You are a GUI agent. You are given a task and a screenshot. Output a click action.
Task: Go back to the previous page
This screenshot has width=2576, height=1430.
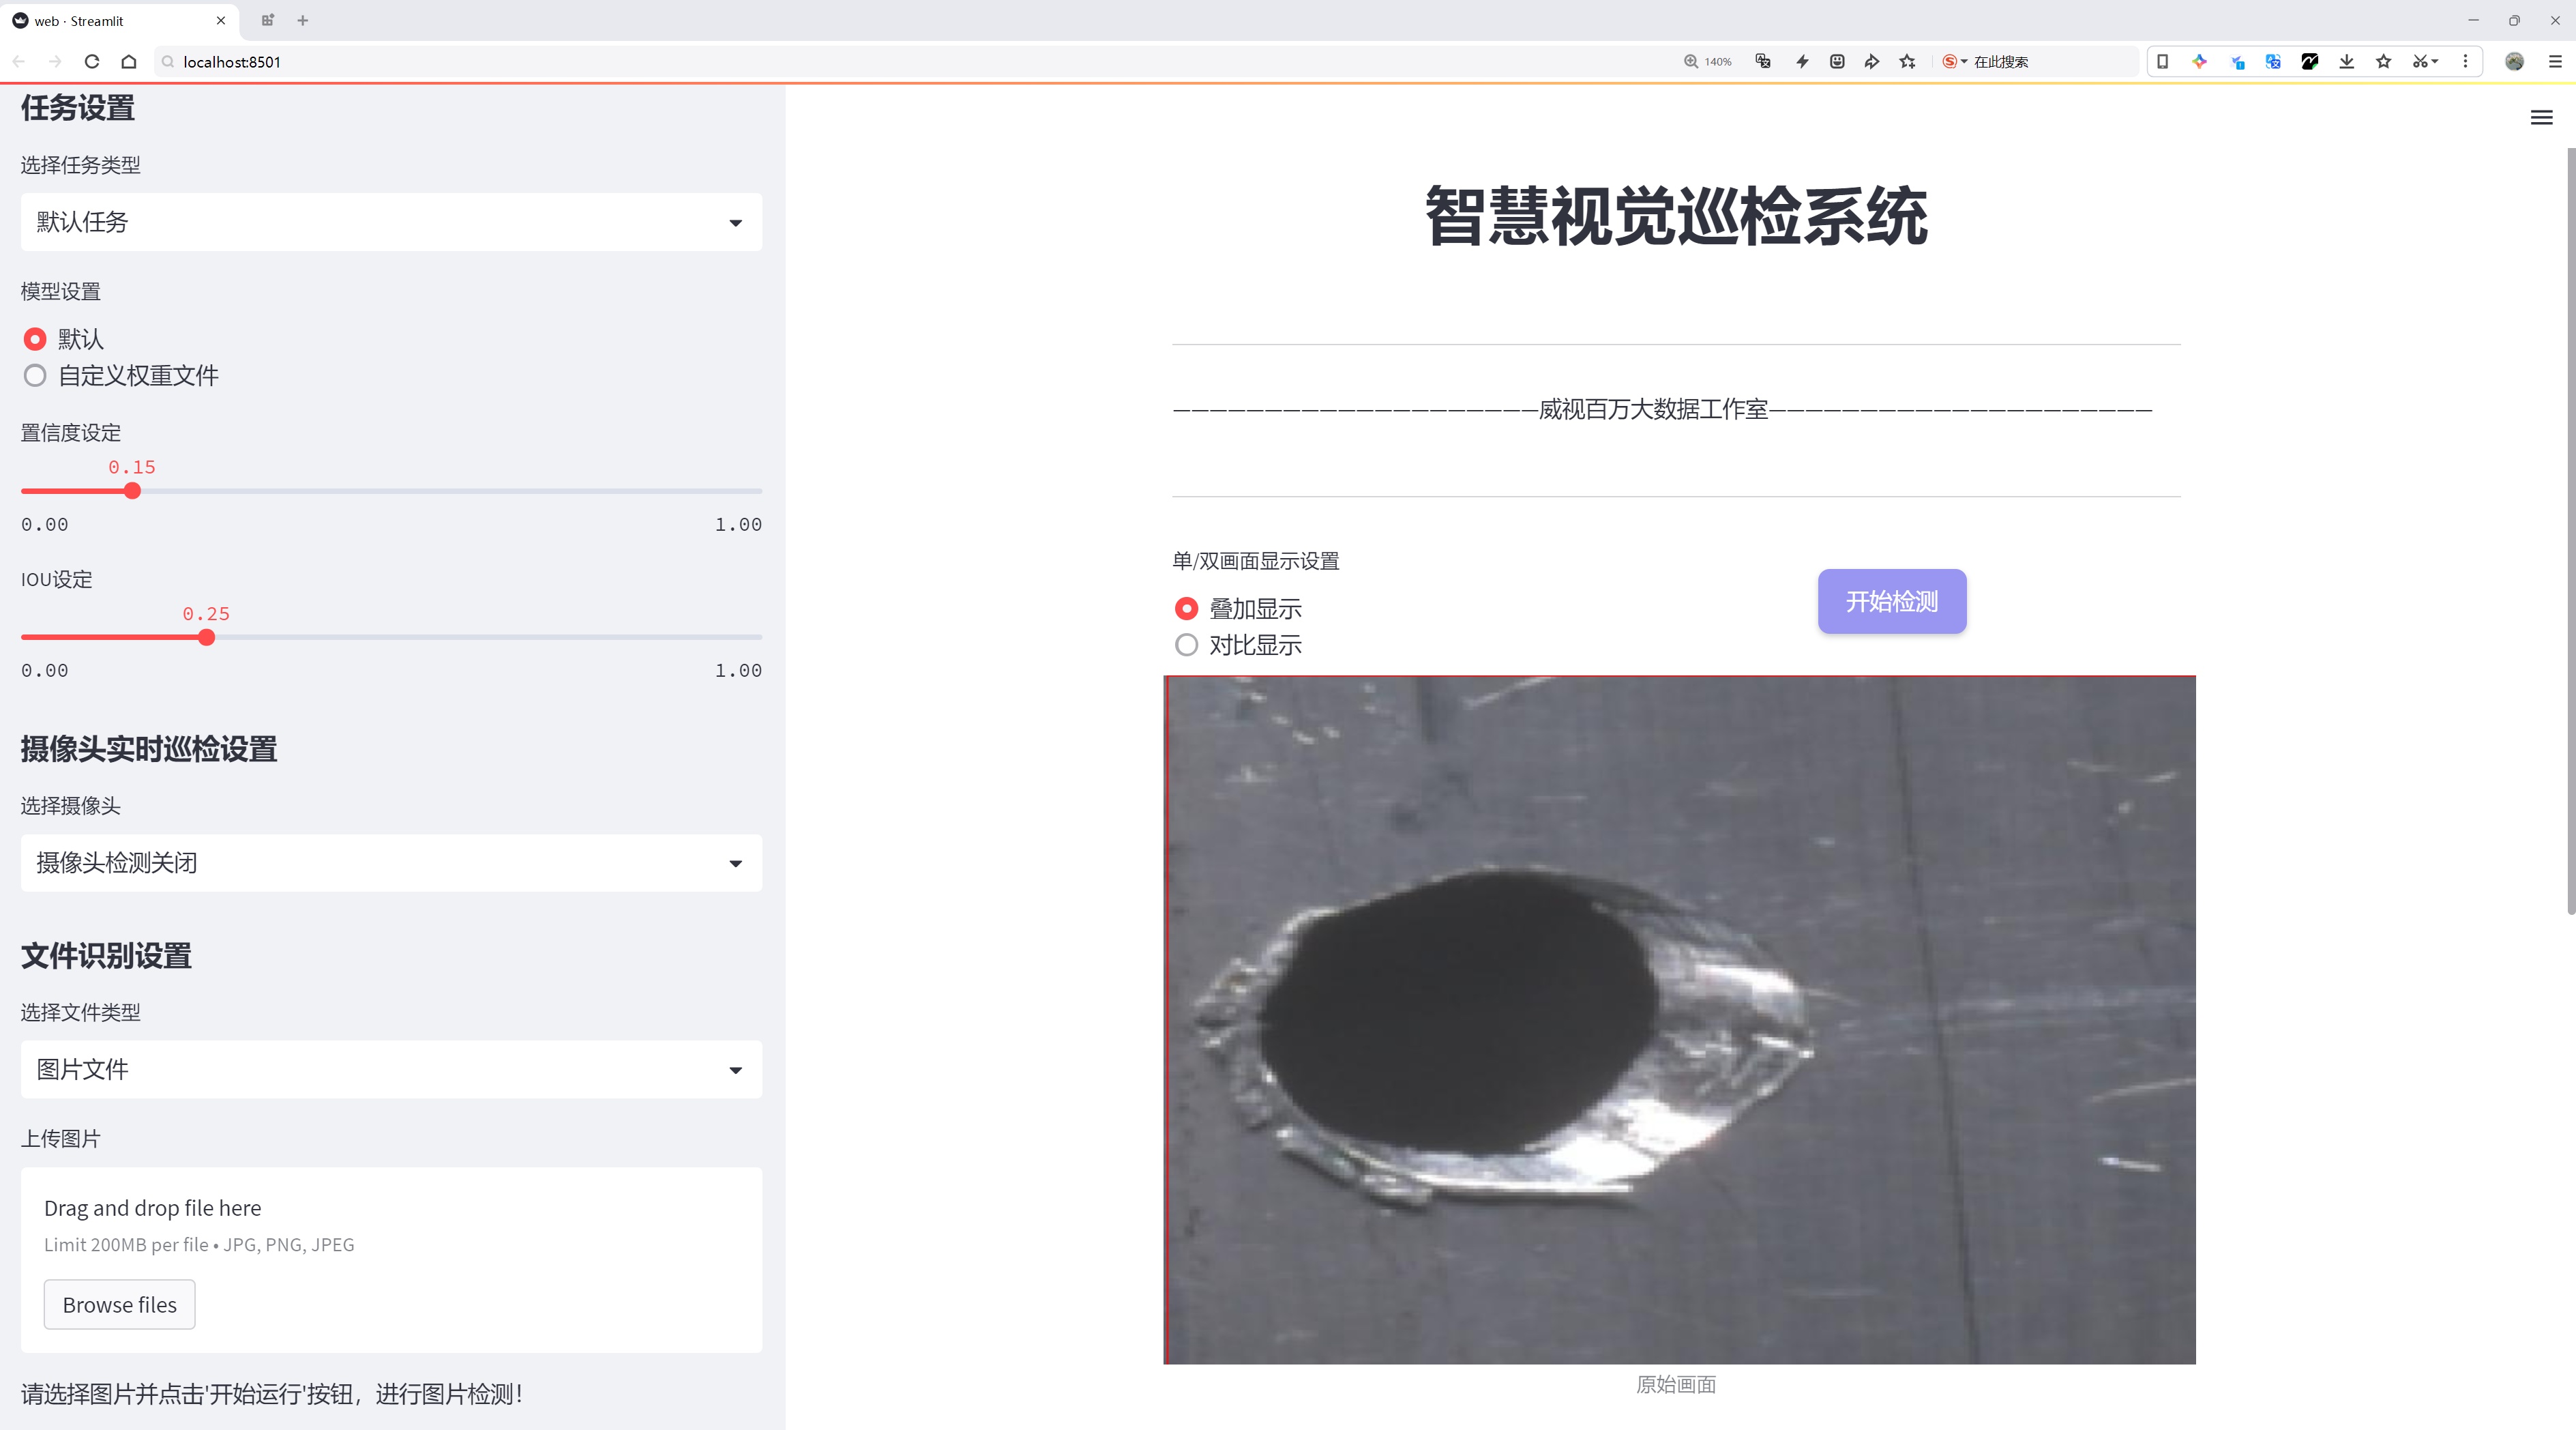[x=19, y=61]
